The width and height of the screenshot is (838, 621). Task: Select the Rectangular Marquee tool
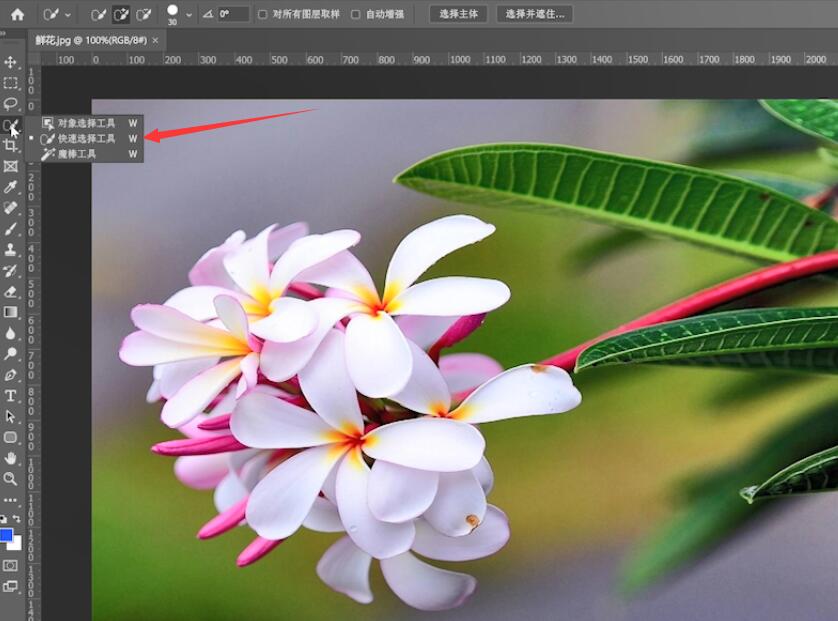click(10, 83)
